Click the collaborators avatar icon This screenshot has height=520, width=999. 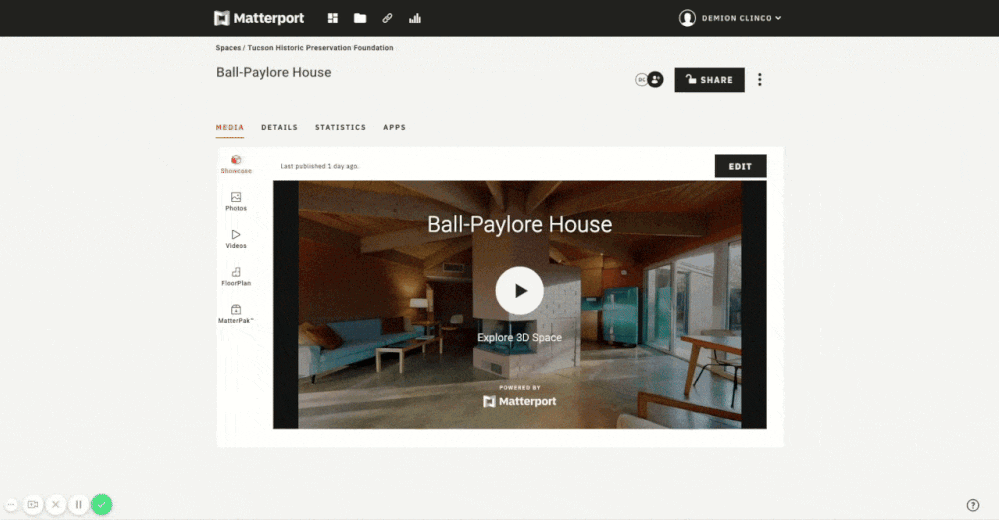point(649,80)
